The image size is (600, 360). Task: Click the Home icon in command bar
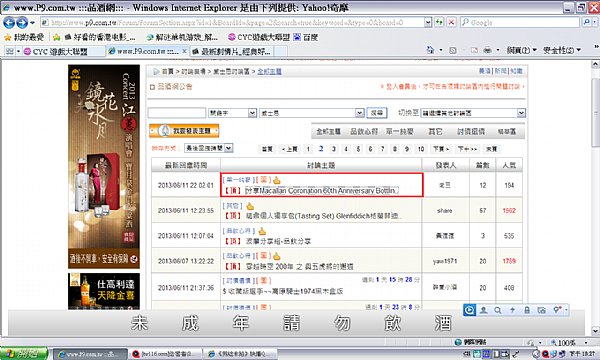tap(430, 50)
